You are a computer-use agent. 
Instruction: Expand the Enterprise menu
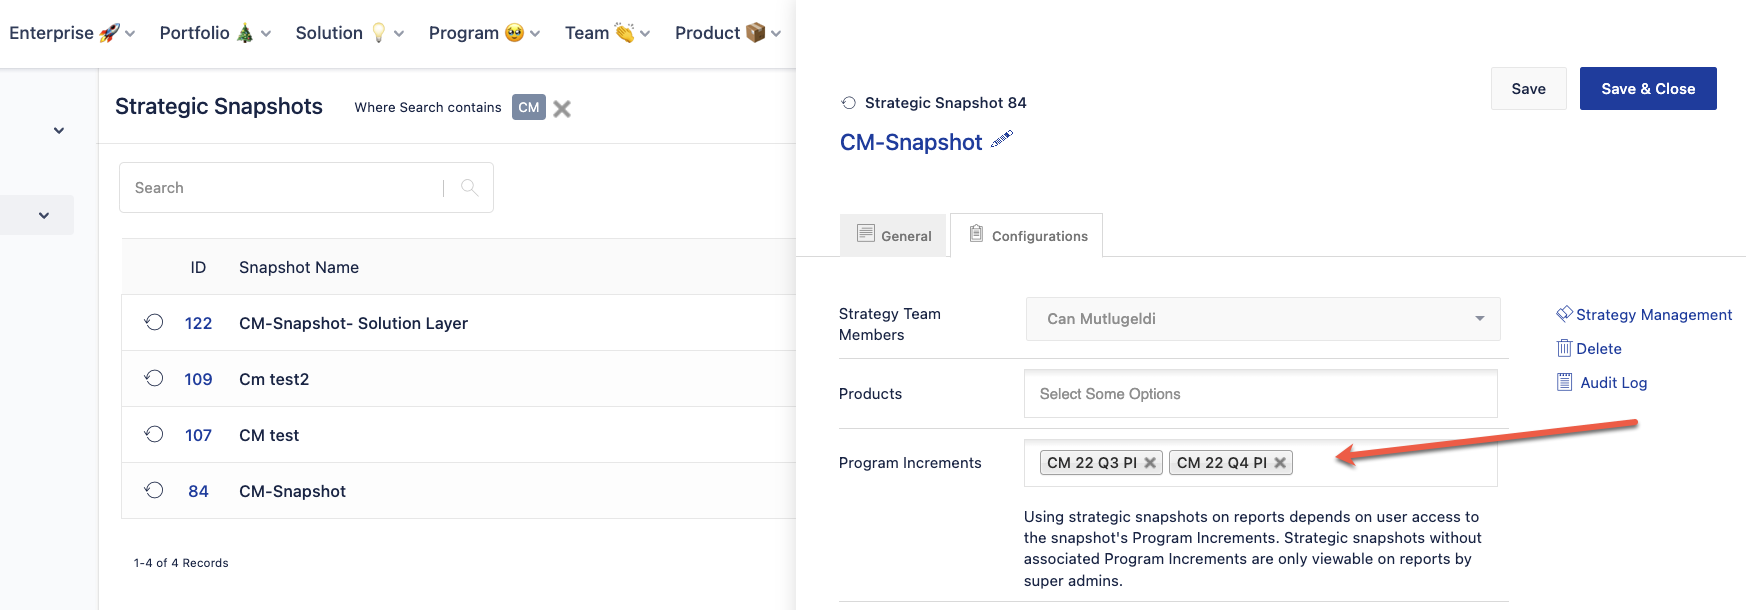pyautogui.click(x=71, y=33)
